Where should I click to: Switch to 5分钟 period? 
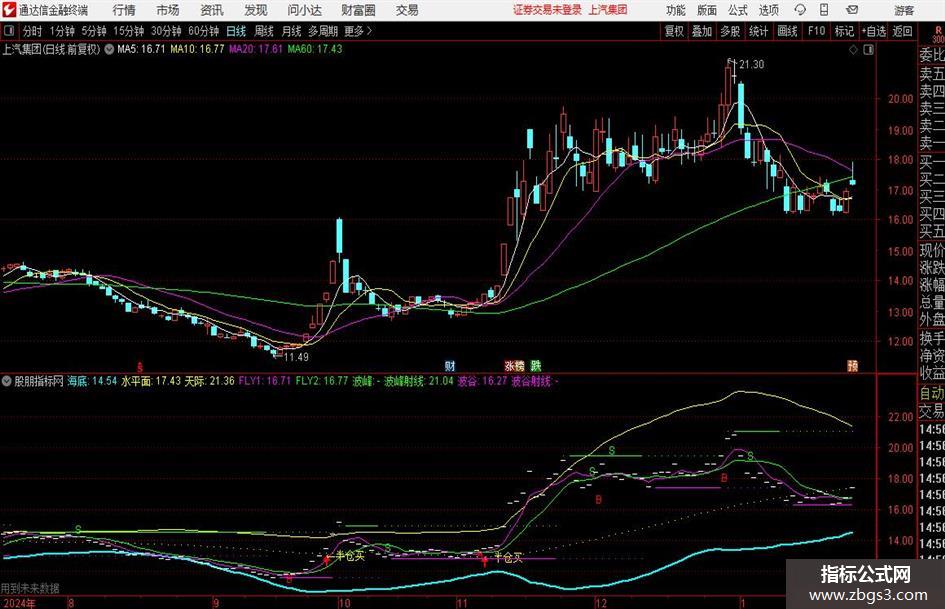tap(94, 31)
